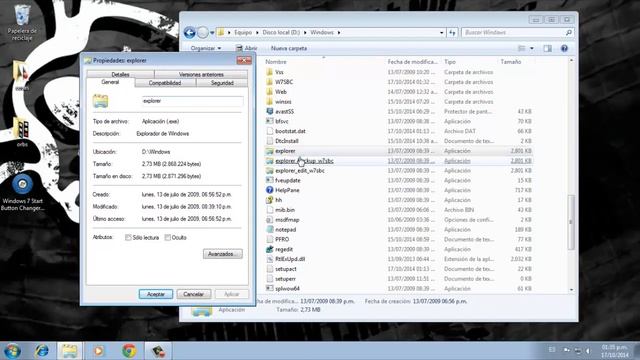
Task: Click Nueva carpeta in the toolbar
Action: (x=289, y=48)
